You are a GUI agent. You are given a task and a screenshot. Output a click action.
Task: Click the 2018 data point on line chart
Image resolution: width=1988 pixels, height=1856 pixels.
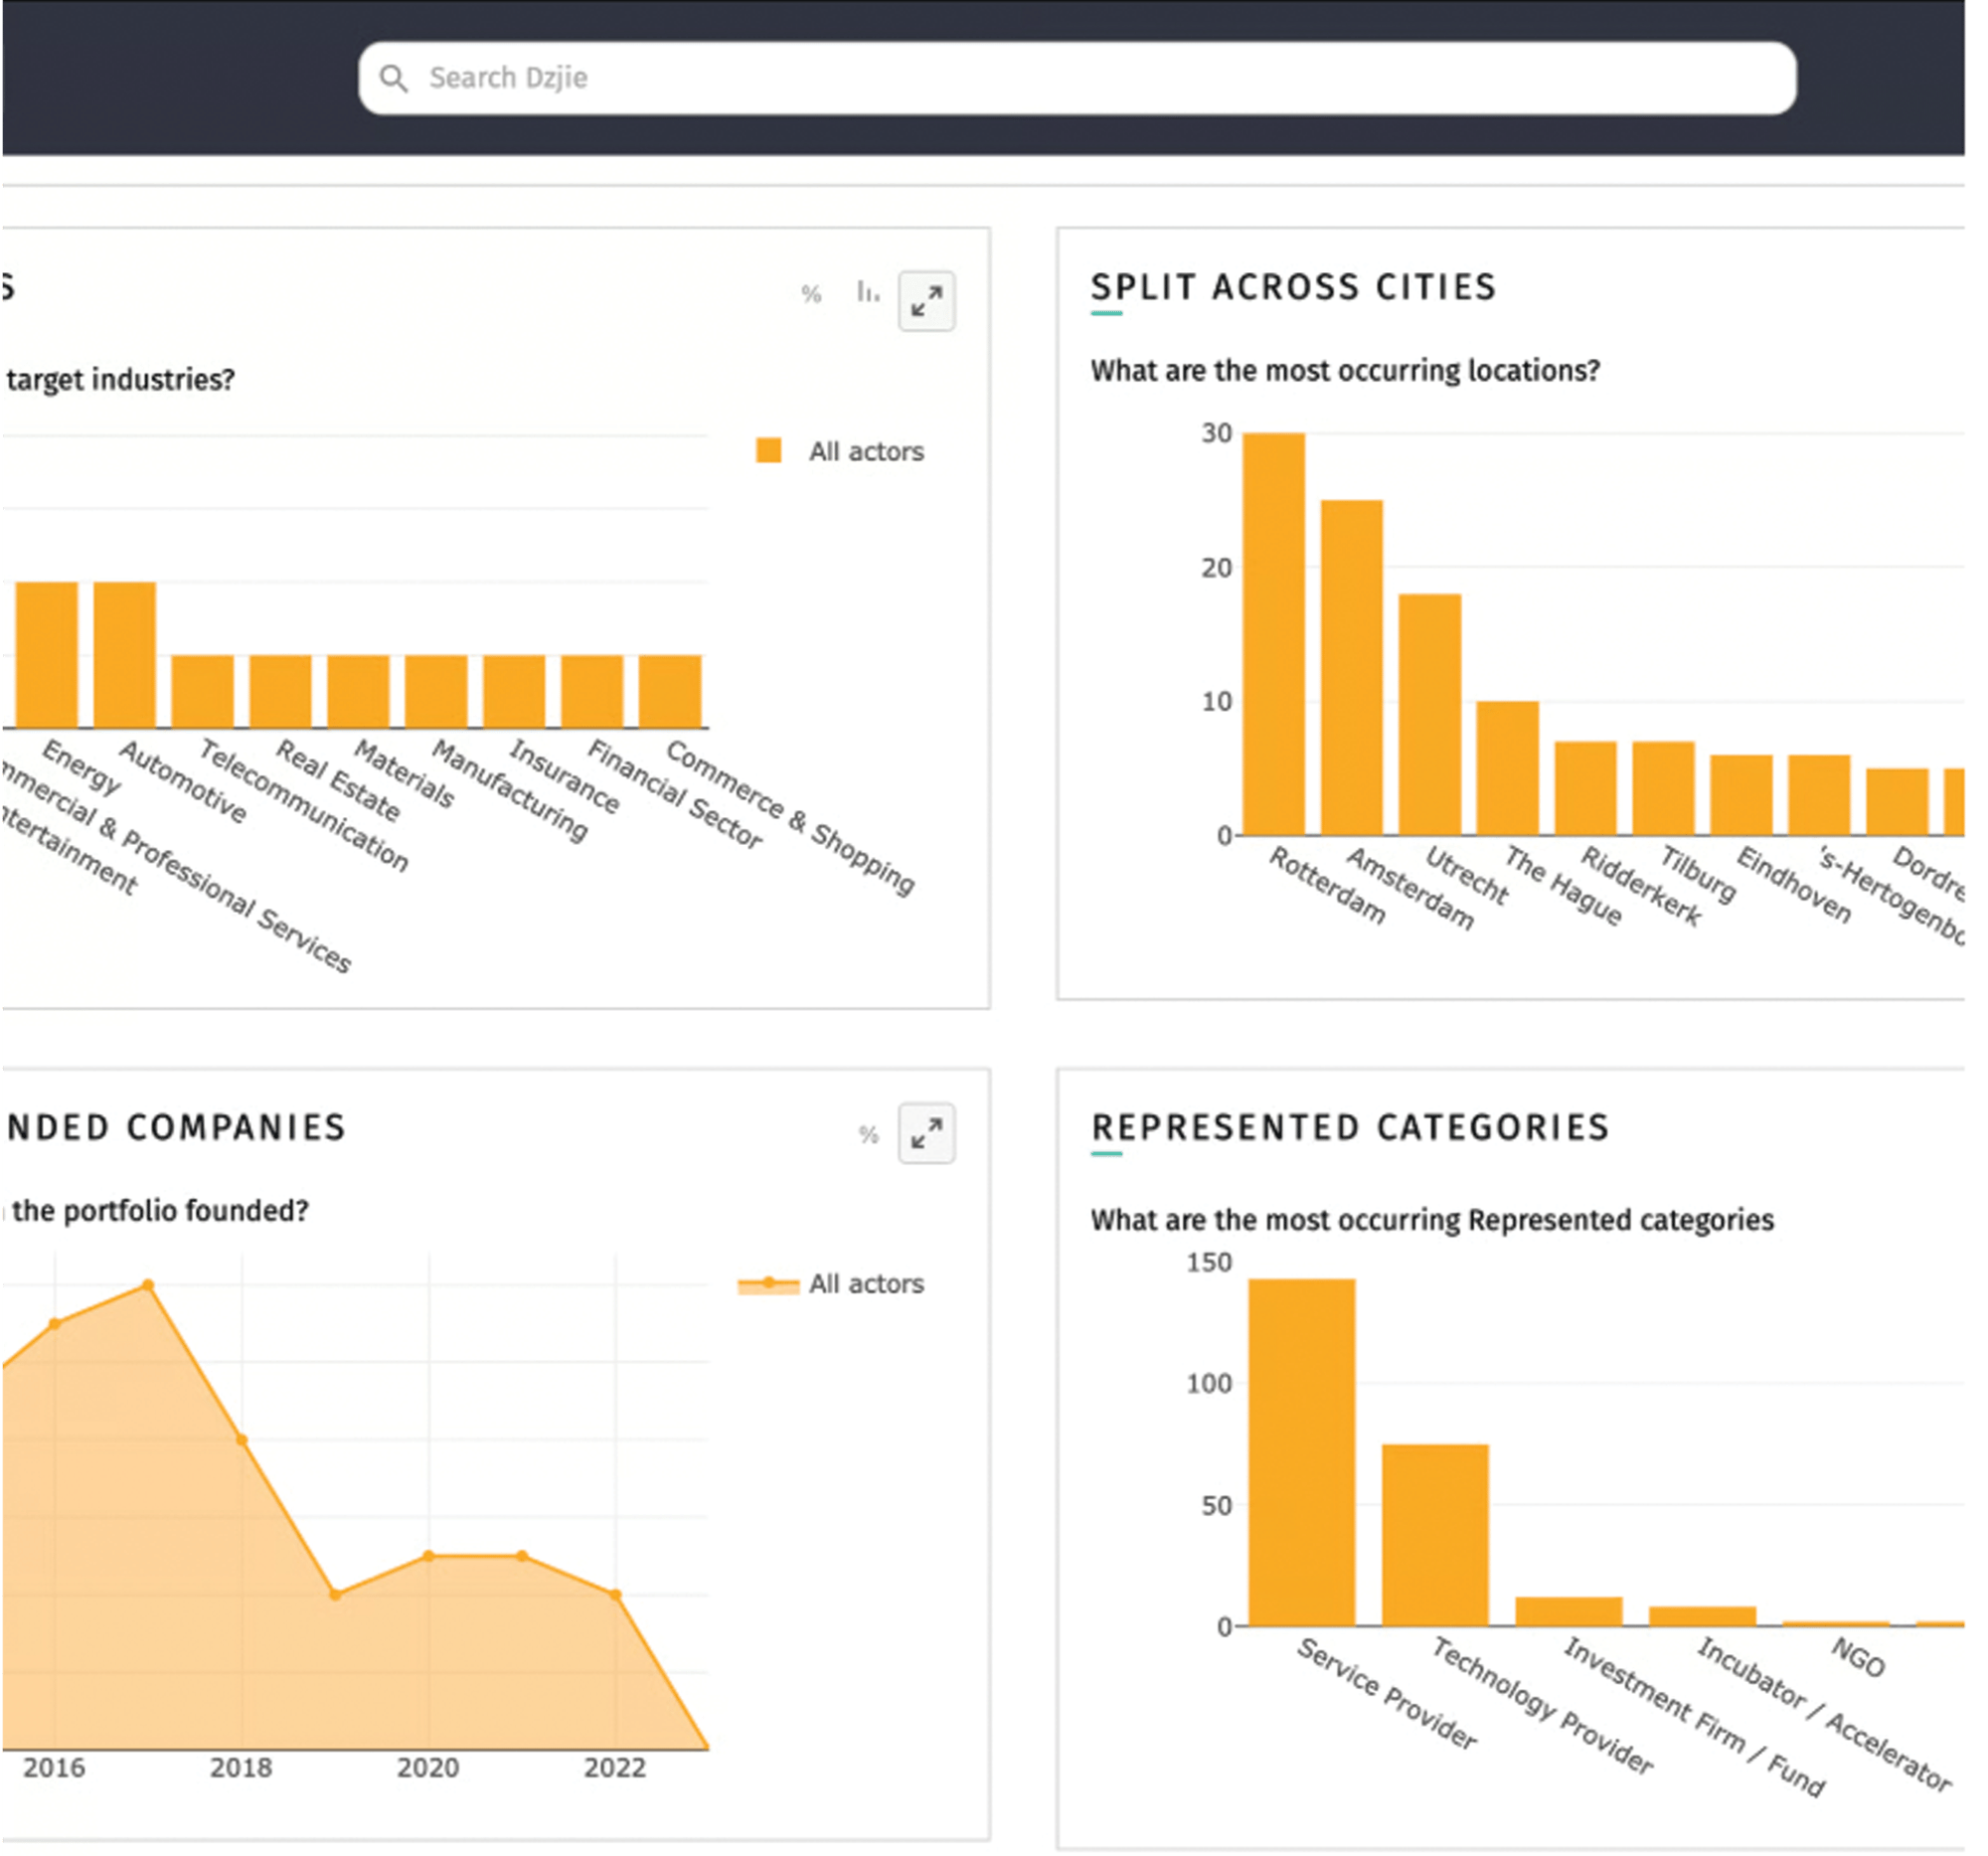click(x=242, y=1440)
